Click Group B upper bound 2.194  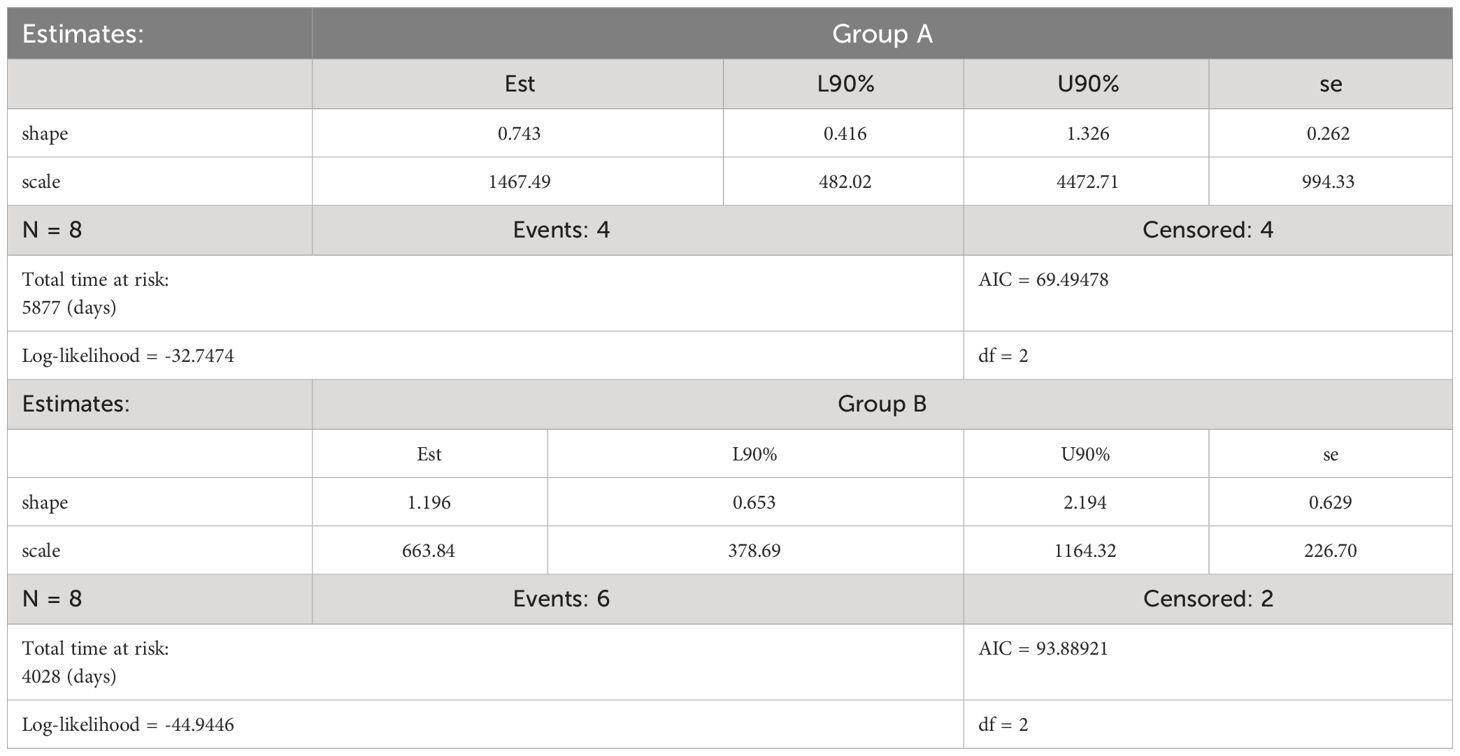point(1086,502)
